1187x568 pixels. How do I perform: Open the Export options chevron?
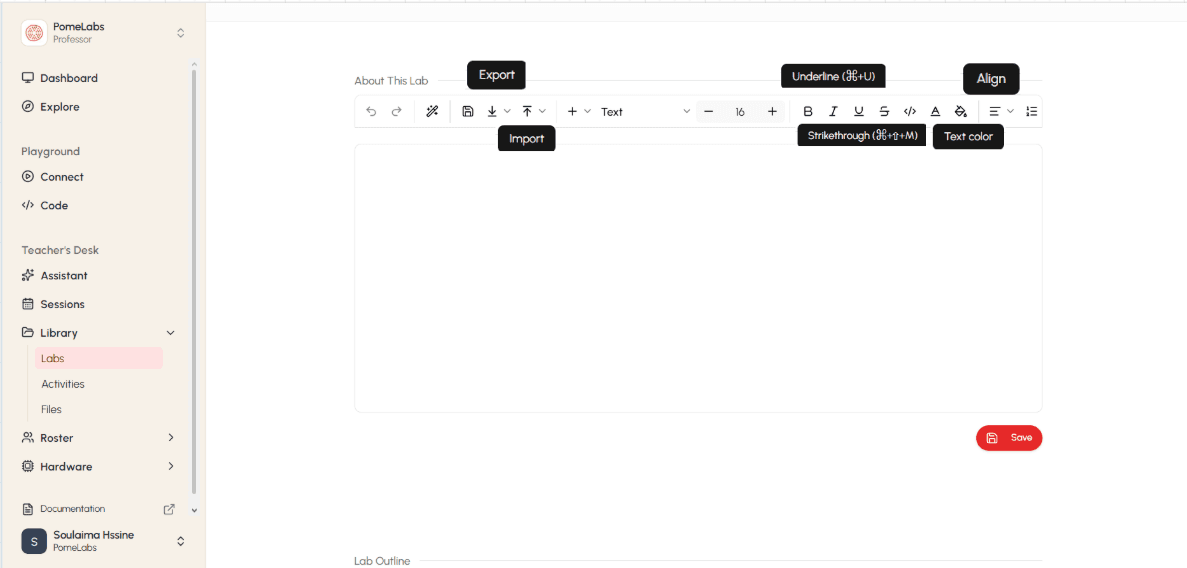507,111
